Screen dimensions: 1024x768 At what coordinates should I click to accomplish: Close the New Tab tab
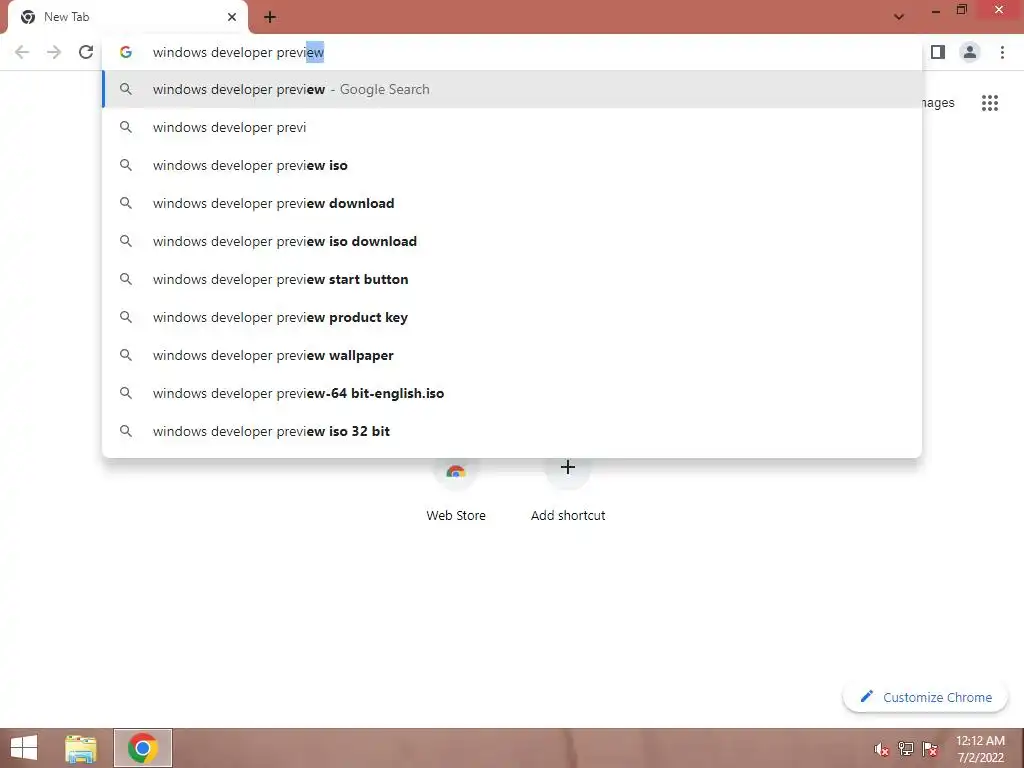[x=232, y=17]
